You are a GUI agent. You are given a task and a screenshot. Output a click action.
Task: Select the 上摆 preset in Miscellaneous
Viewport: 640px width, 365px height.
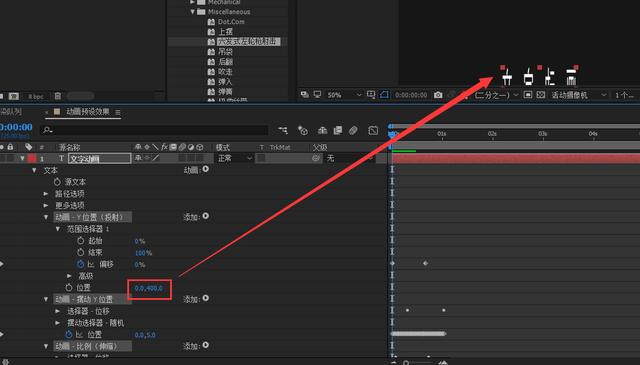[x=225, y=31]
